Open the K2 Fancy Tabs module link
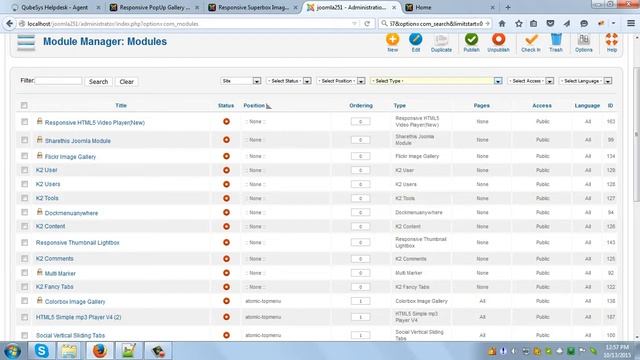 coord(55,287)
